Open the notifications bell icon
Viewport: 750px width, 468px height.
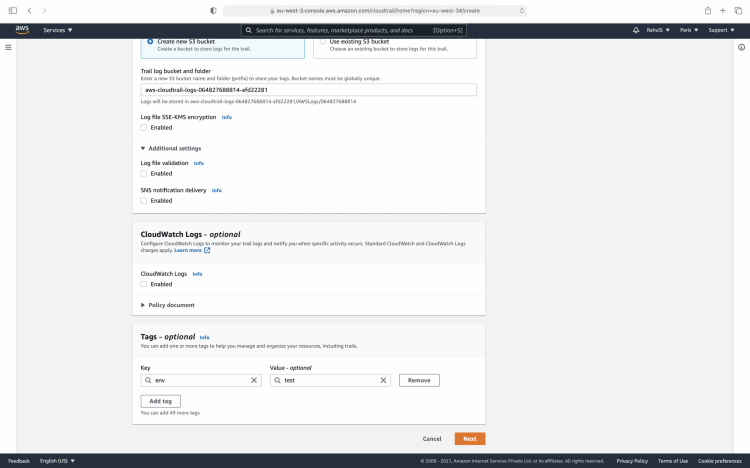point(637,30)
